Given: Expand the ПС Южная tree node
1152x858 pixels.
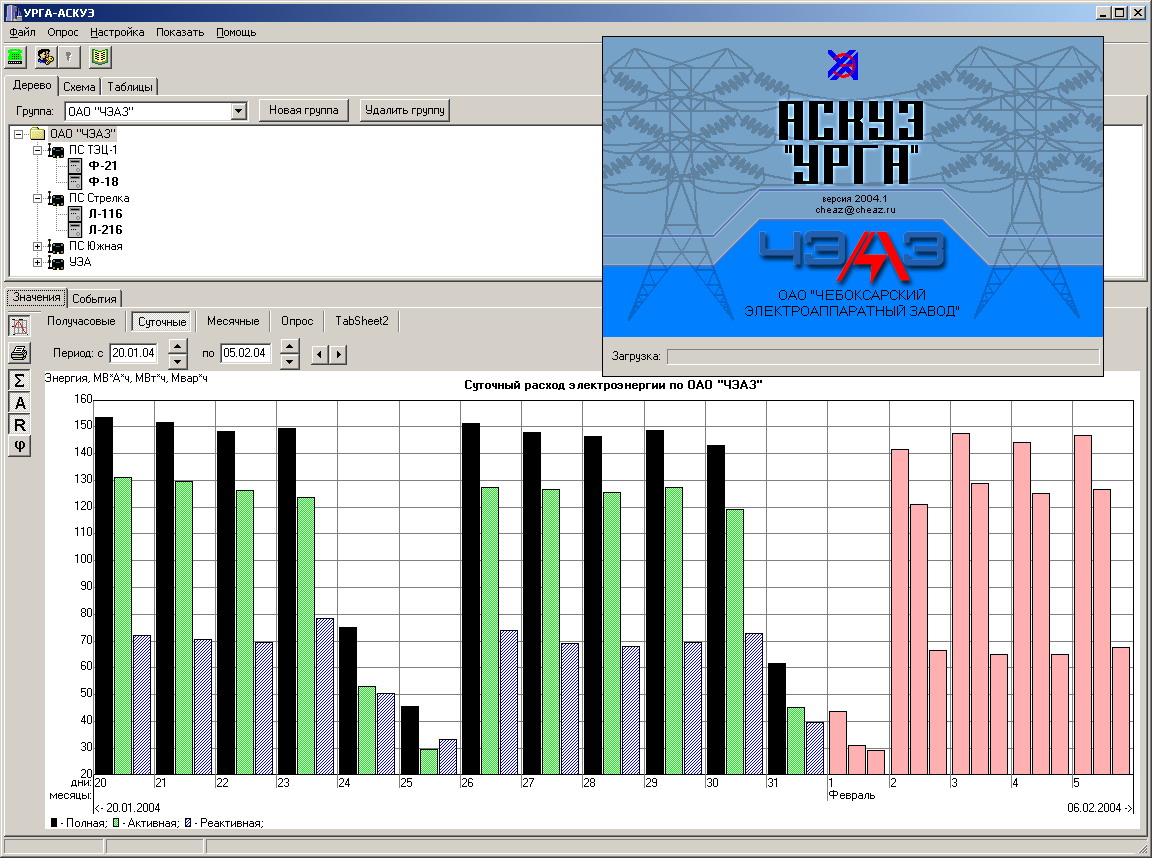Looking at the screenshot, I should pos(38,246).
